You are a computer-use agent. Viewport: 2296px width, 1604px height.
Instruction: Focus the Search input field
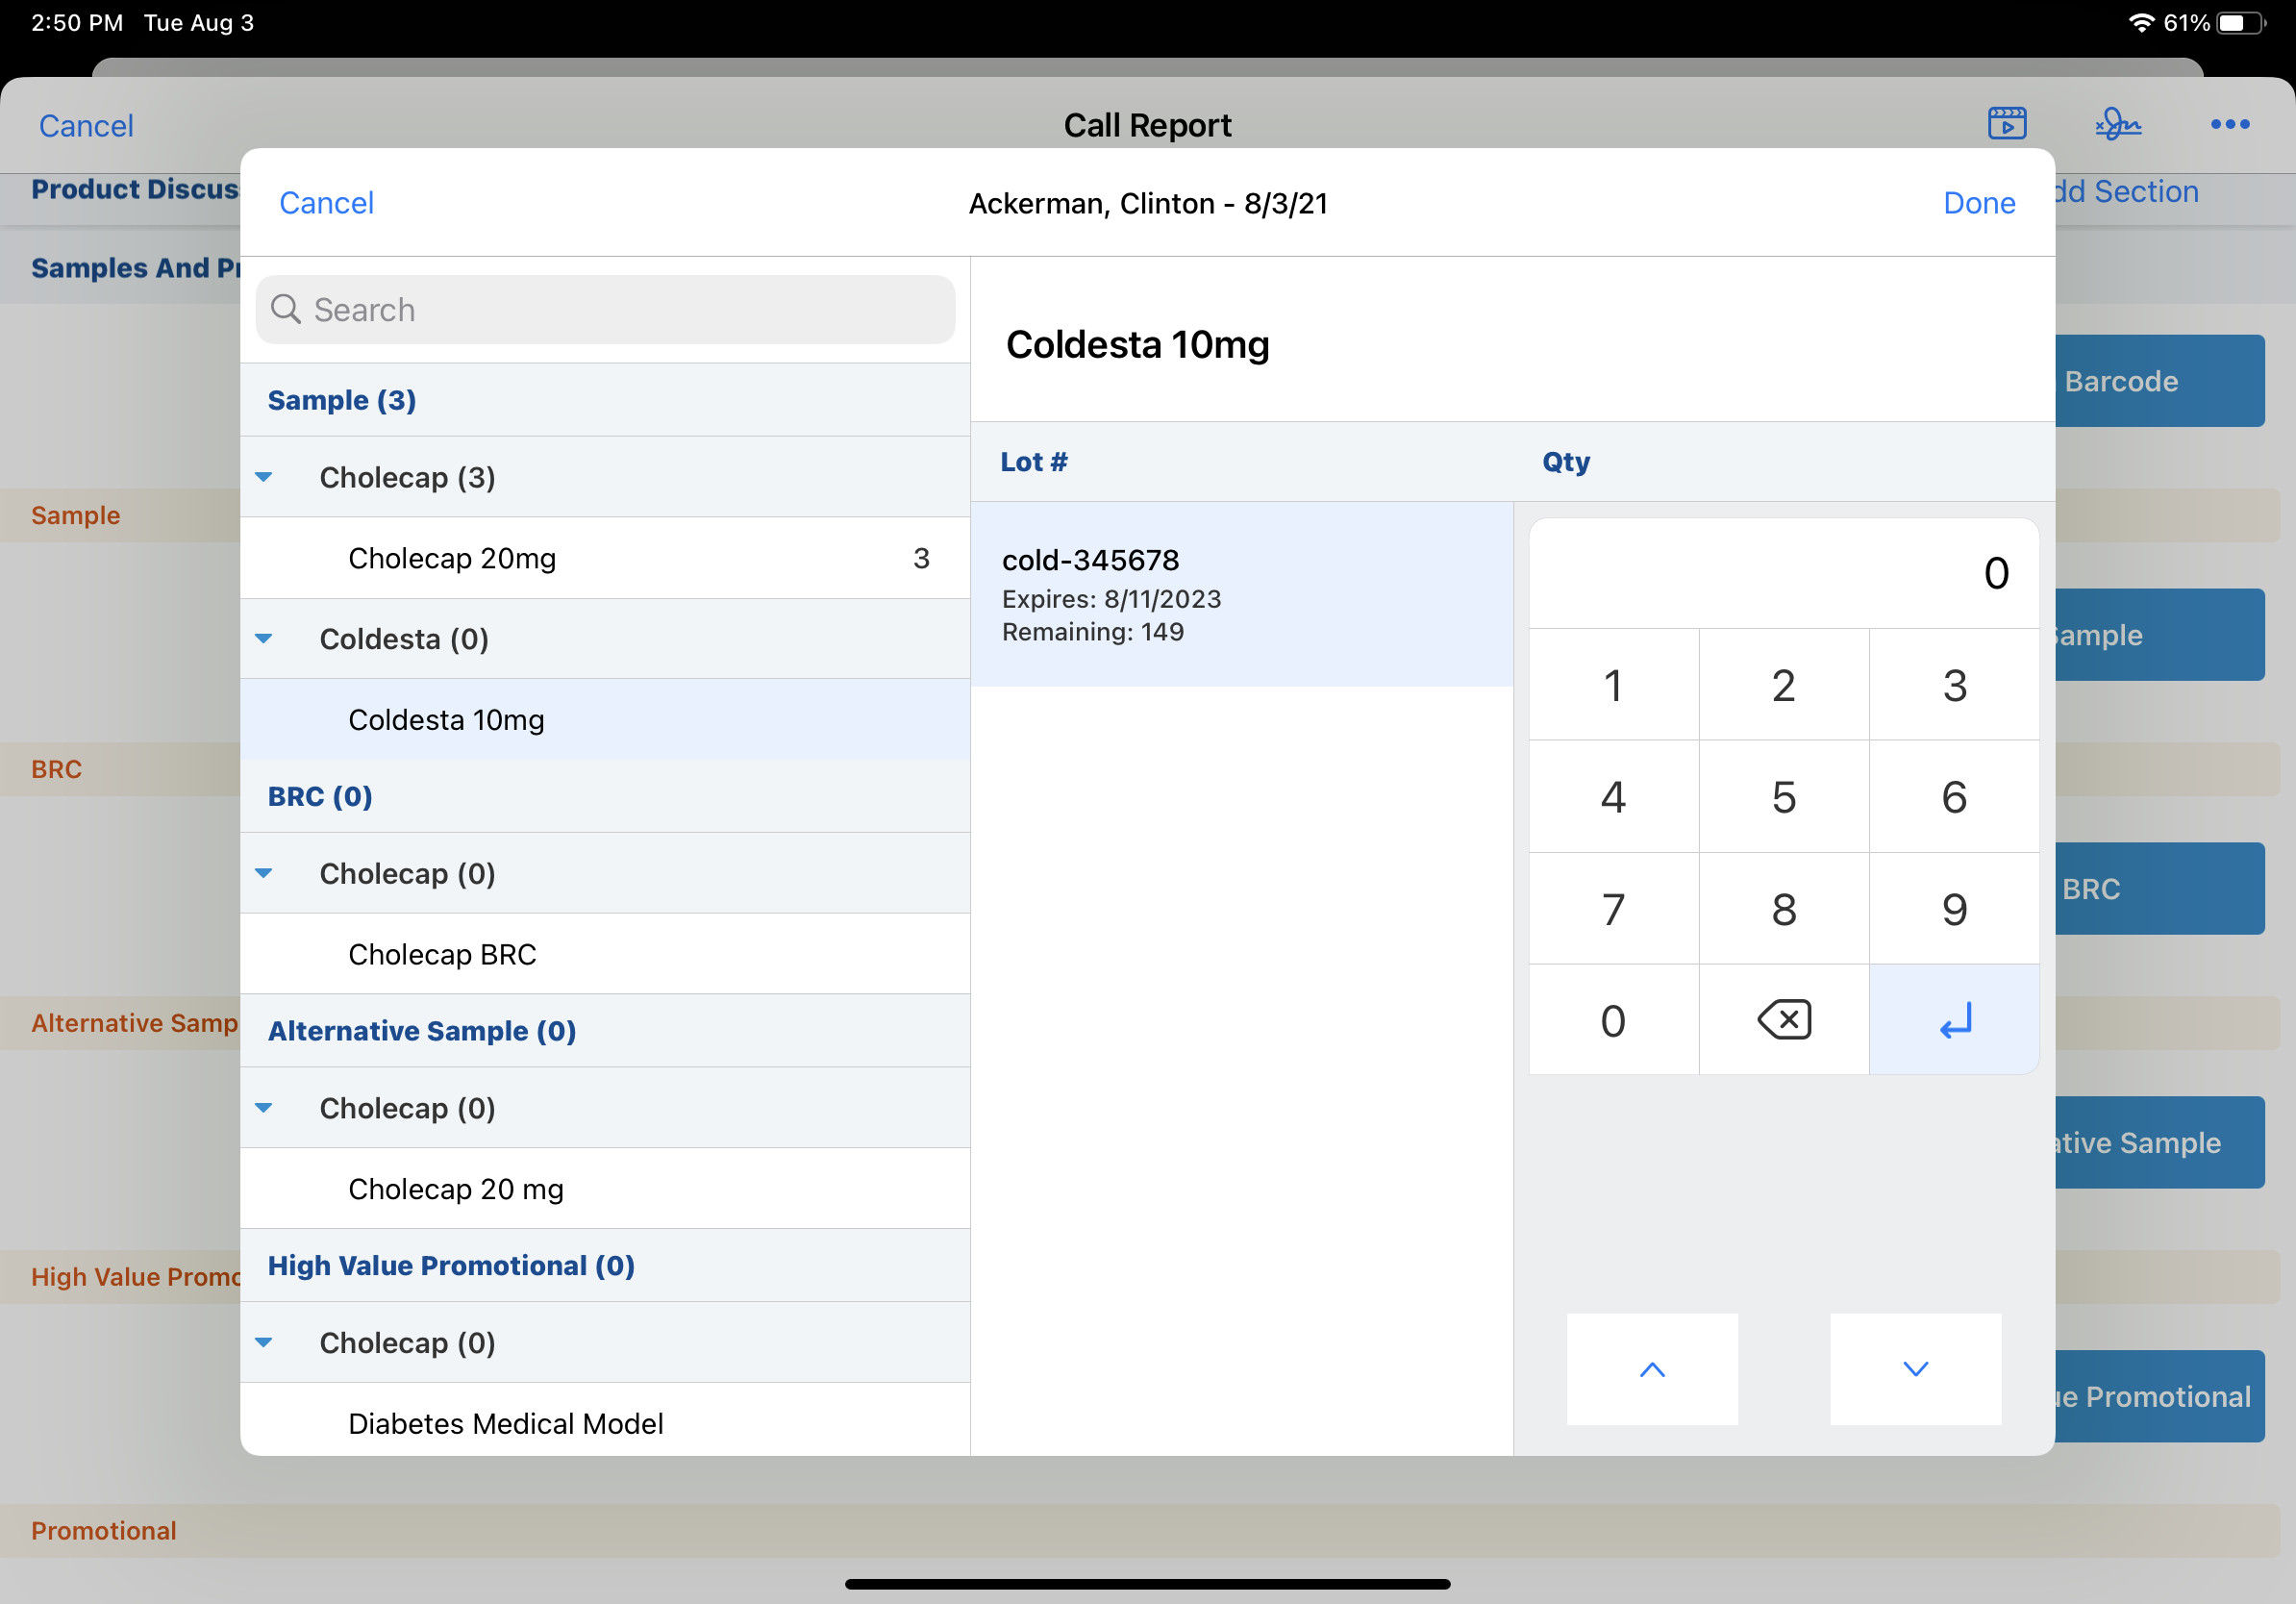[620, 310]
